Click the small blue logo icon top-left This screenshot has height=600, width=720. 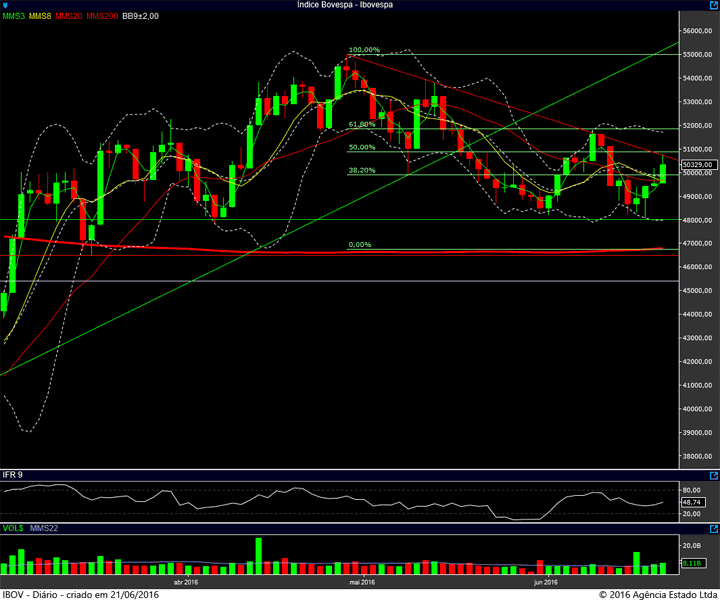[x=5, y=5]
